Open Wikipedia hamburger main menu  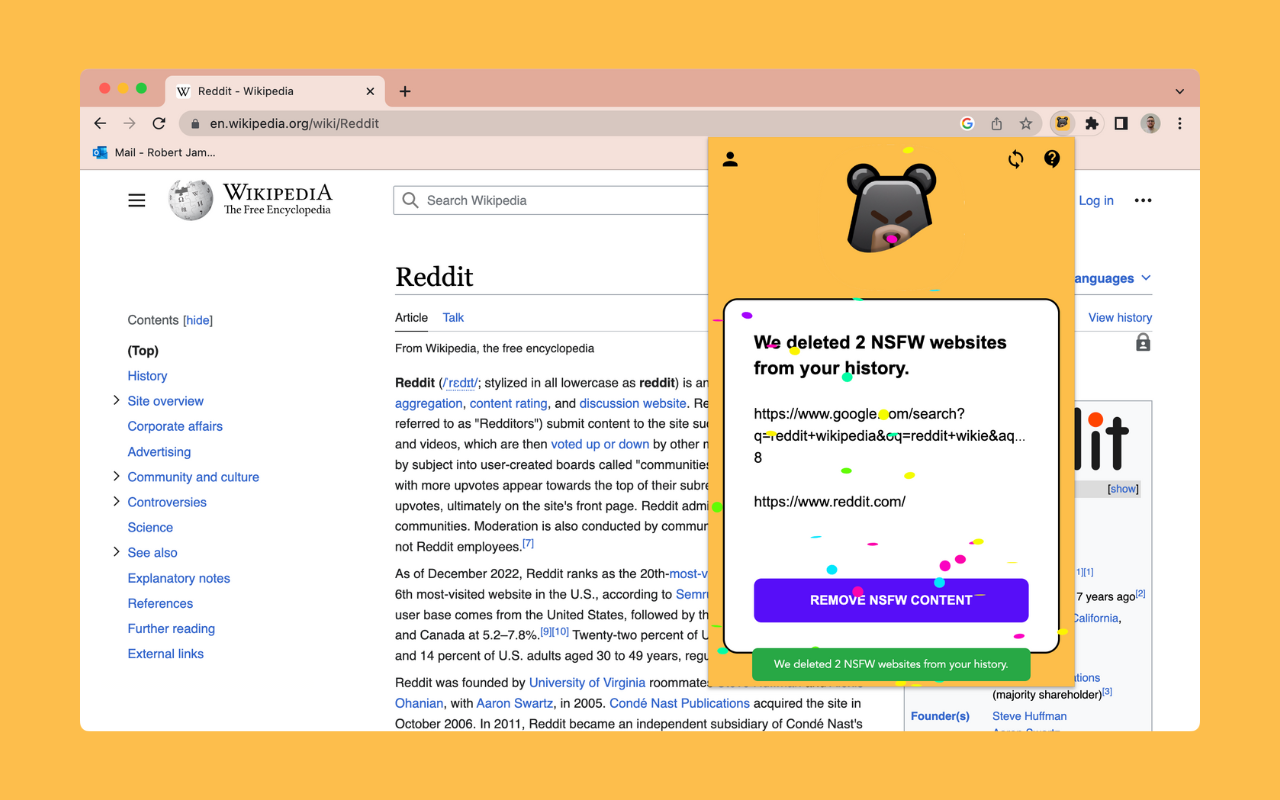click(137, 200)
